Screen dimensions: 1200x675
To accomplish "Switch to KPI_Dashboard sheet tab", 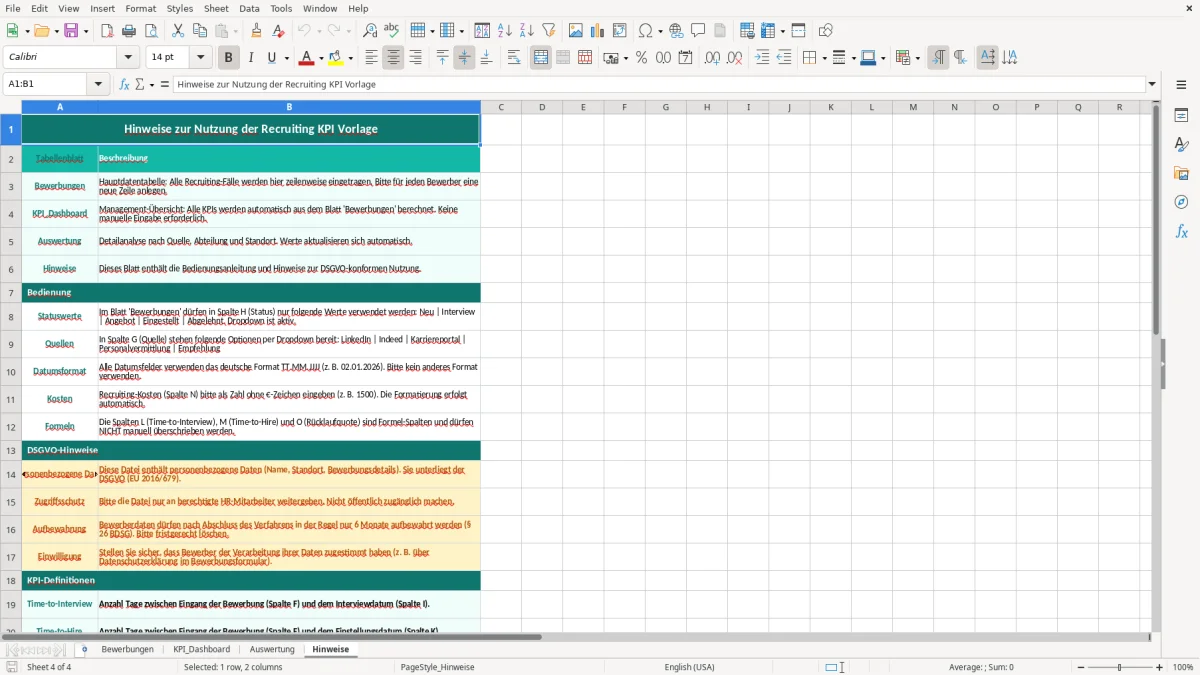I will [x=202, y=650].
